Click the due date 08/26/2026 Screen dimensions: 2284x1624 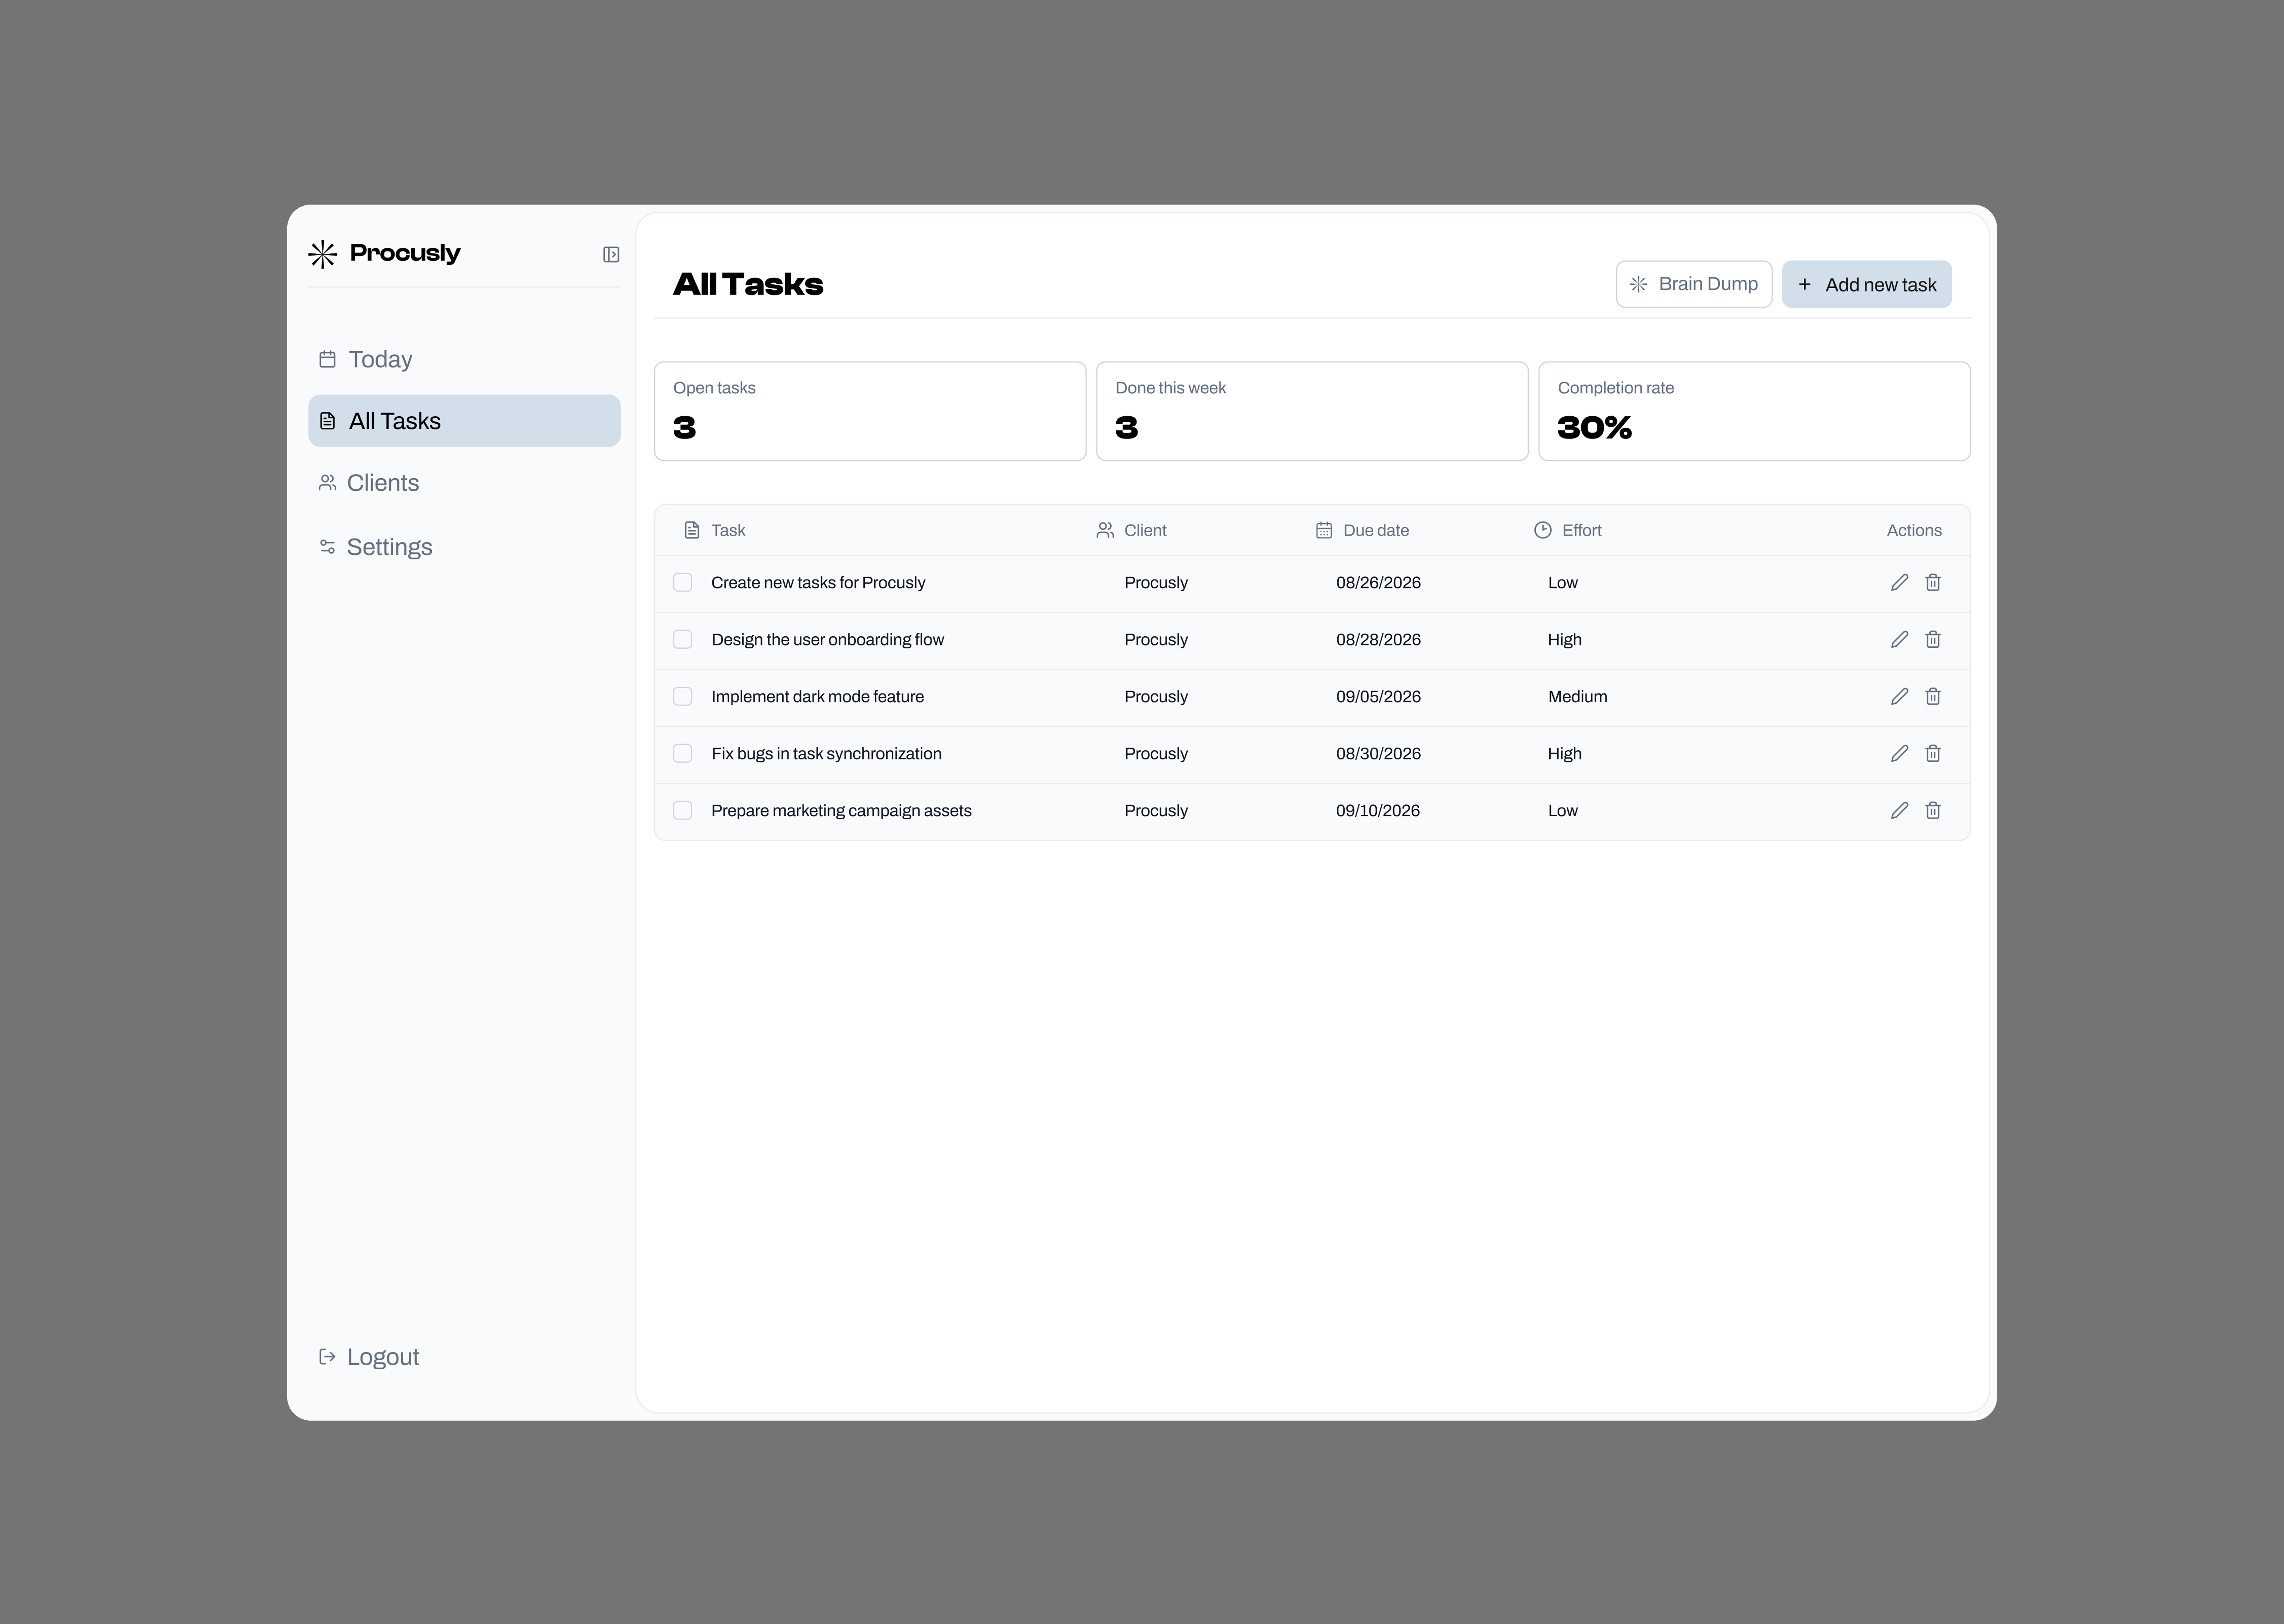(x=1378, y=583)
